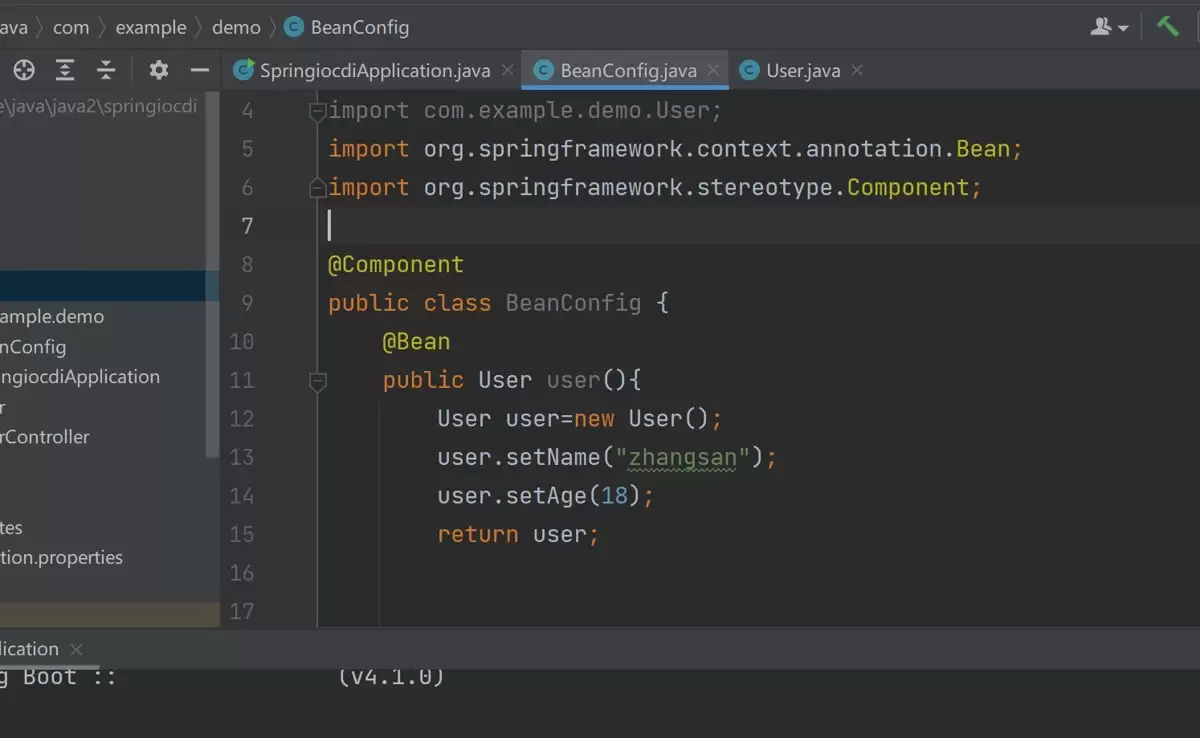This screenshot has height=738, width=1200.
Task: Open the user account dropdown icon
Action: (x=1109, y=27)
